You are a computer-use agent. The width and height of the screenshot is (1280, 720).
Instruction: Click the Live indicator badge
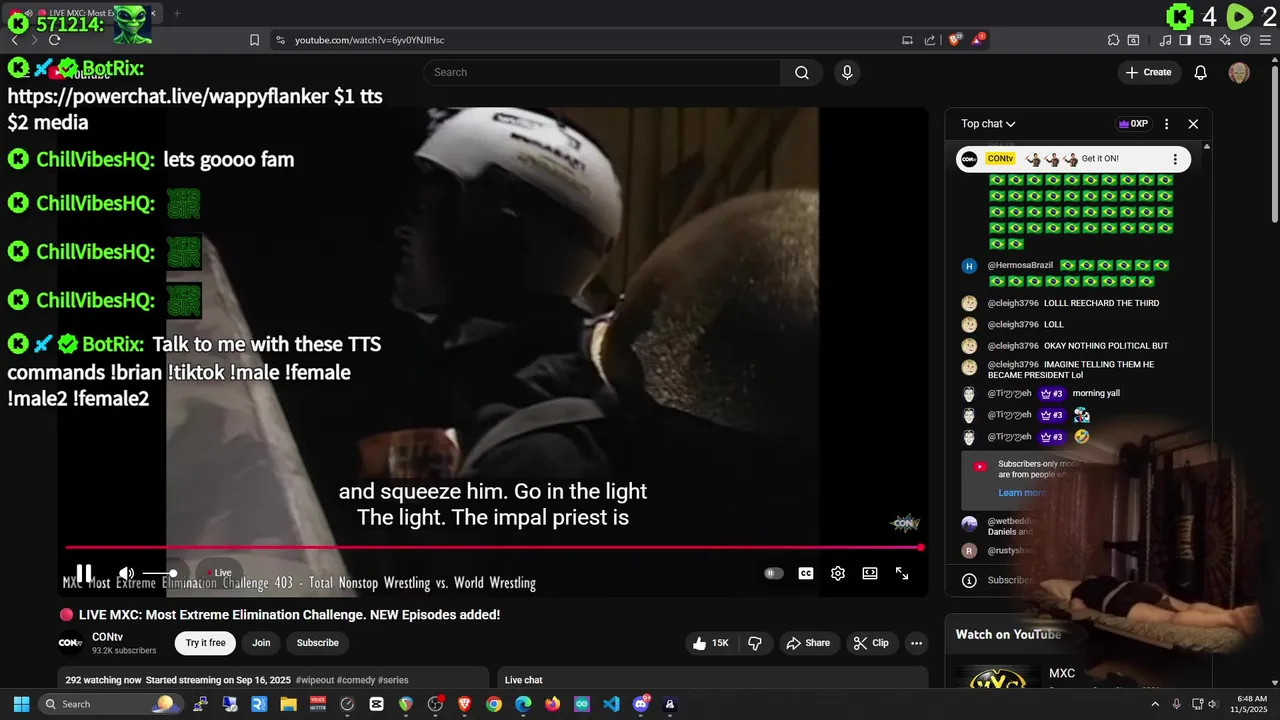click(x=220, y=573)
